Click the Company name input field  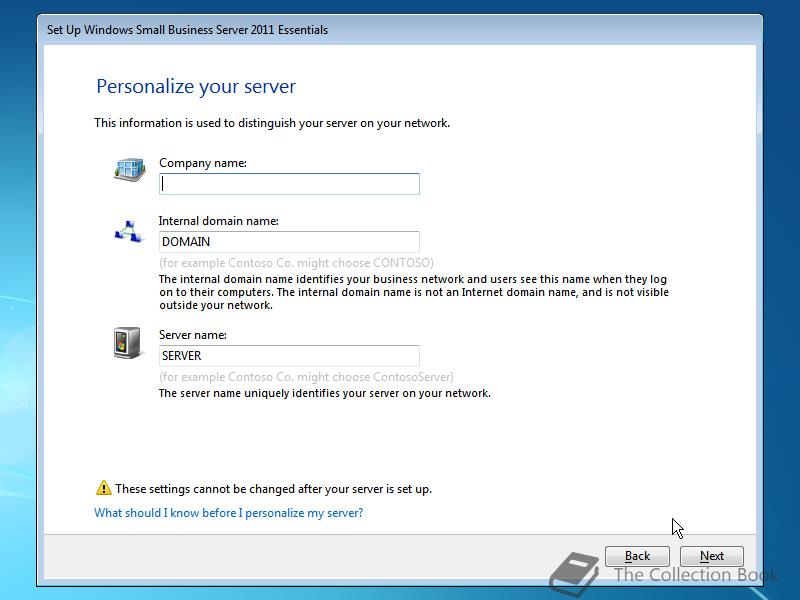tap(289, 184)
